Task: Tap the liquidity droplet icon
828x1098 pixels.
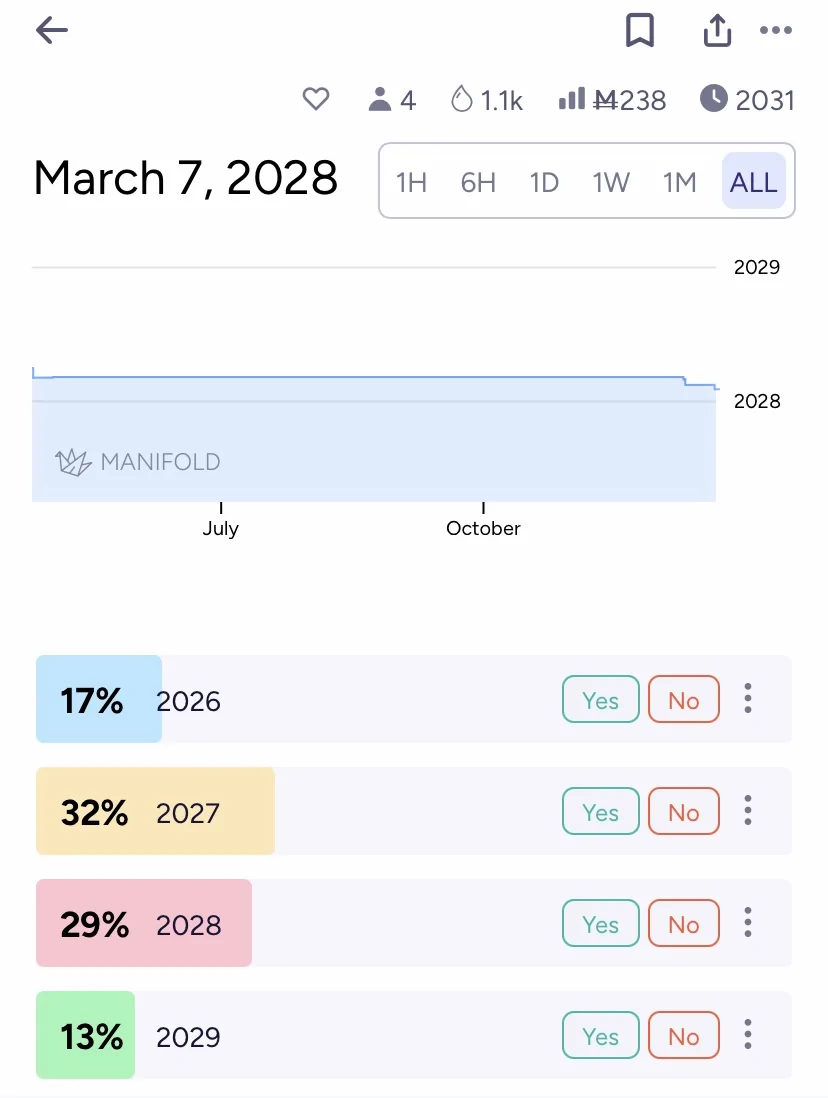Action: click(x=461, y=99)
